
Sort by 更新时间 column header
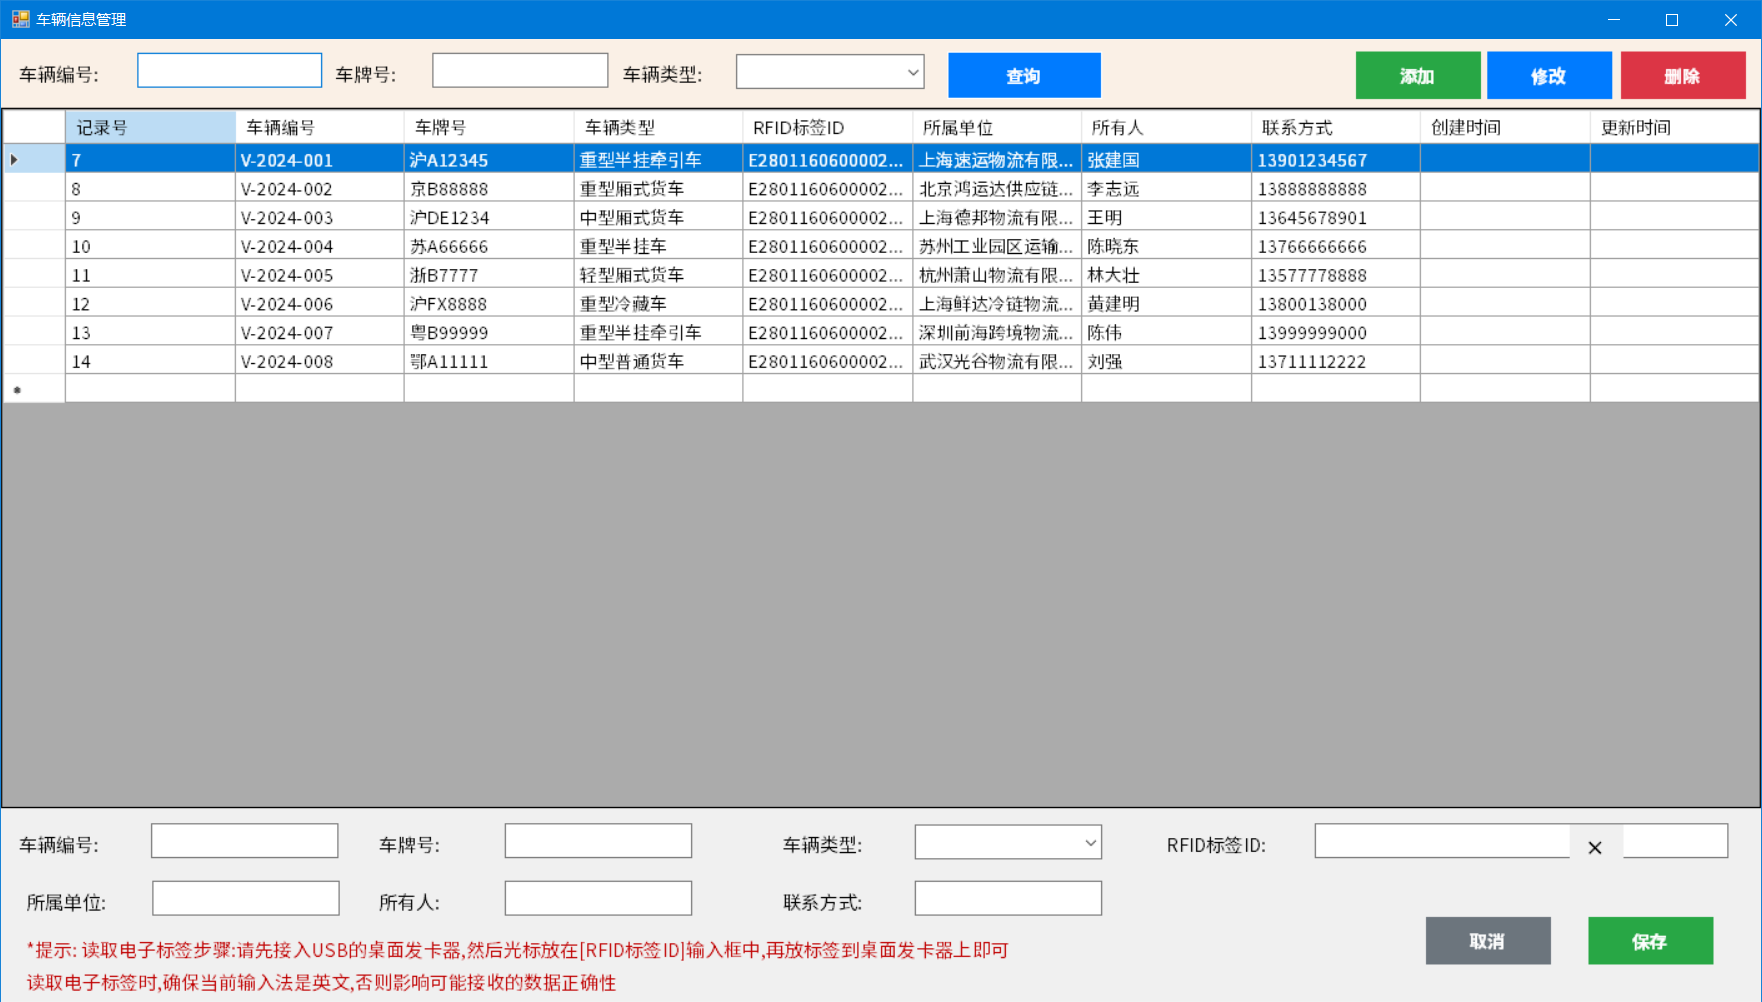point(1675,128)
